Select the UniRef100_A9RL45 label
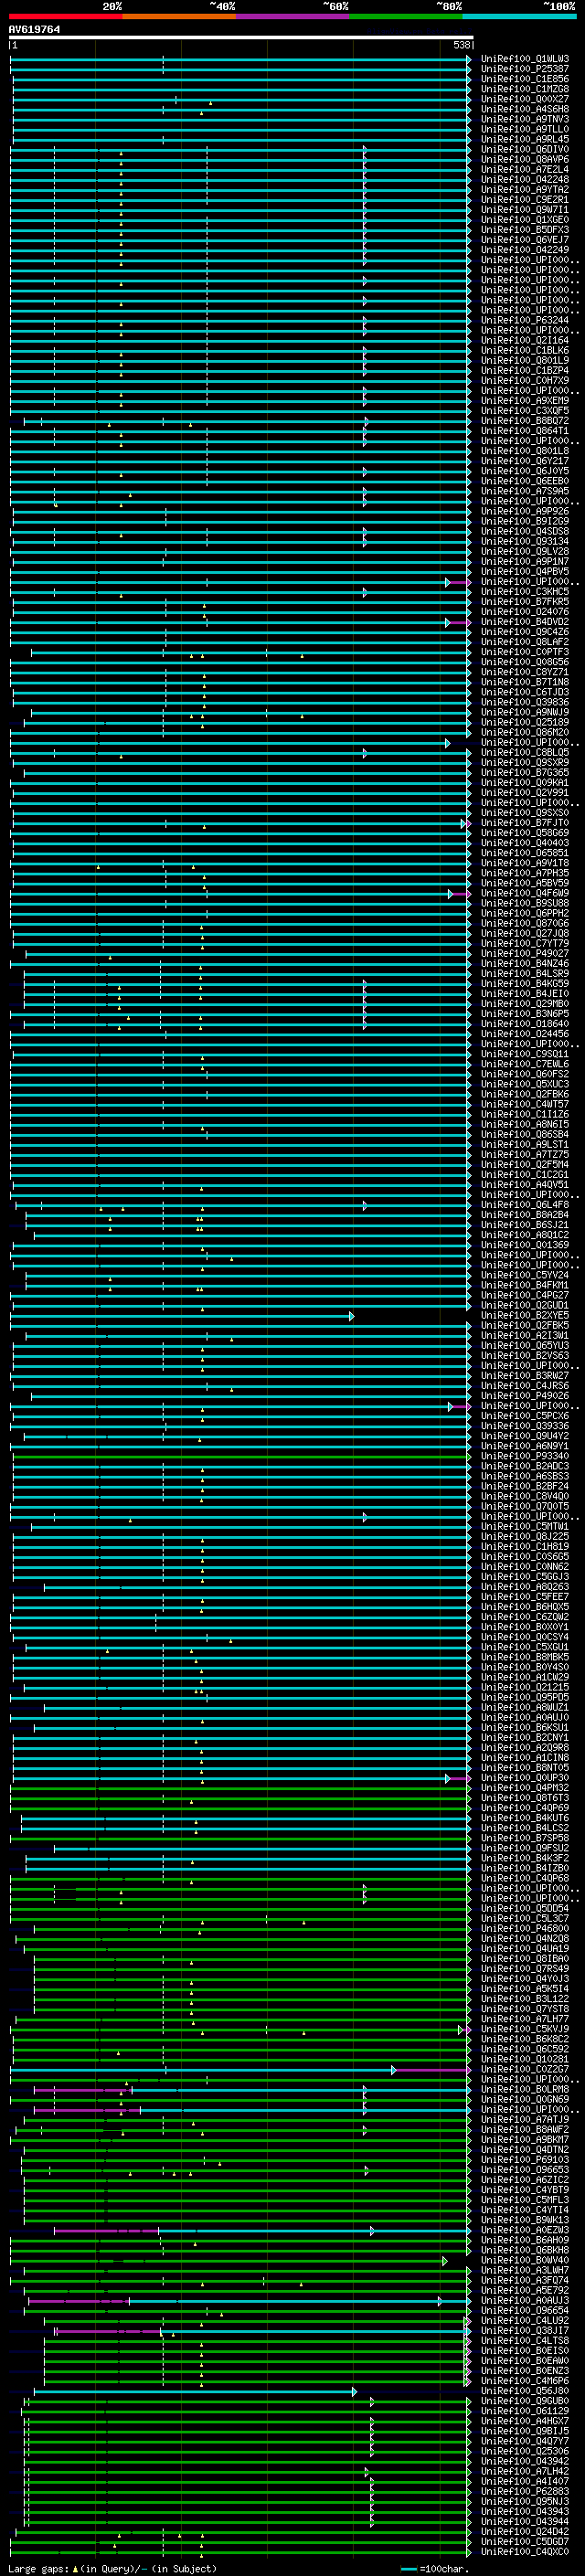Viewport: 585px width, 2576px height. pos(525,139)
